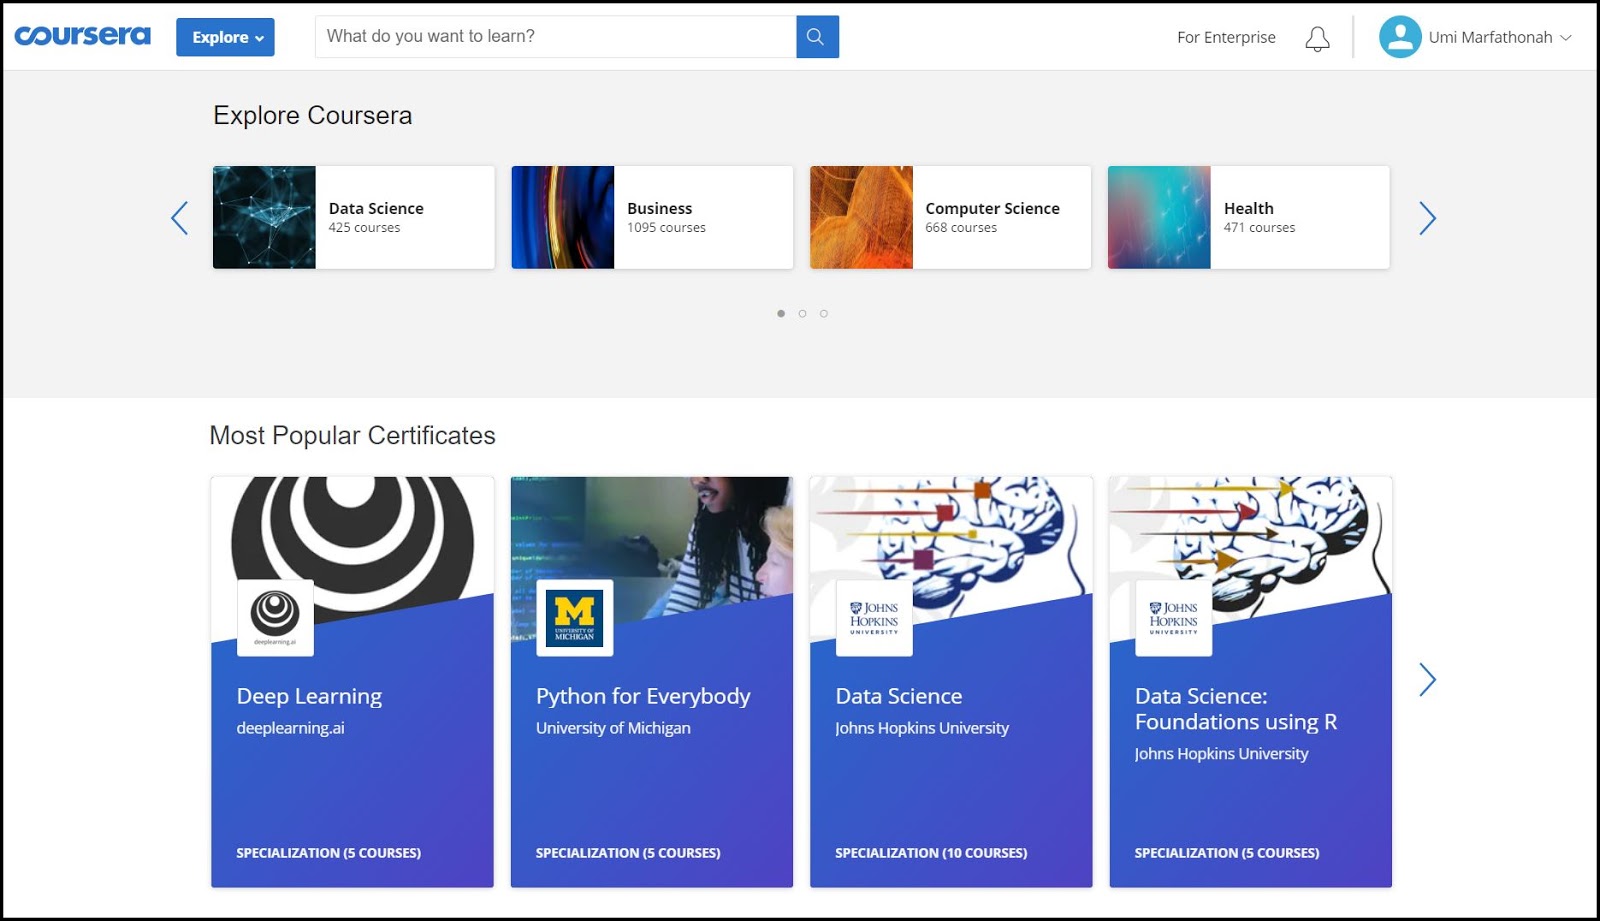Select the Business category with 1095 courses
The height and width of the screenshot is (921, 1600).
tap(651, 217)
